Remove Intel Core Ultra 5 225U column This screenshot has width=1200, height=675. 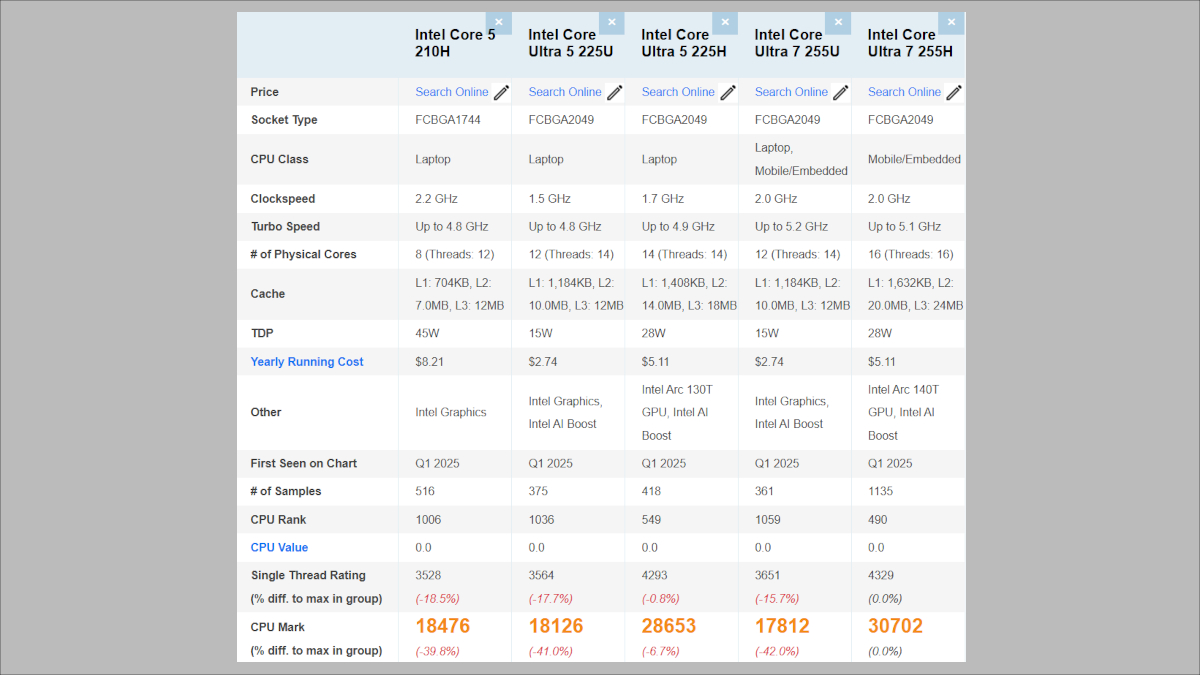(612, 23)
